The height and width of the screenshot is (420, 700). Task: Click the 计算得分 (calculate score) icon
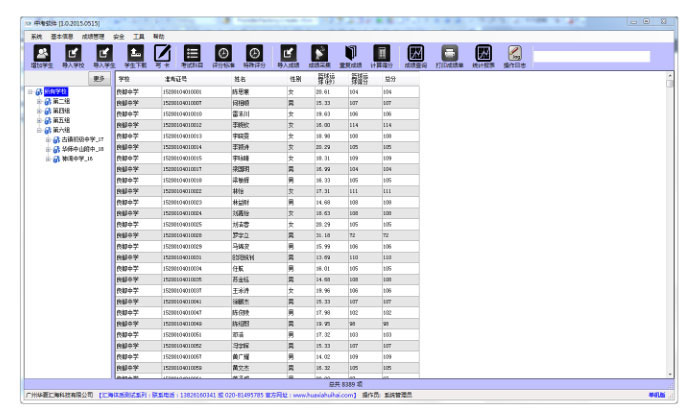tap(381, 55)
